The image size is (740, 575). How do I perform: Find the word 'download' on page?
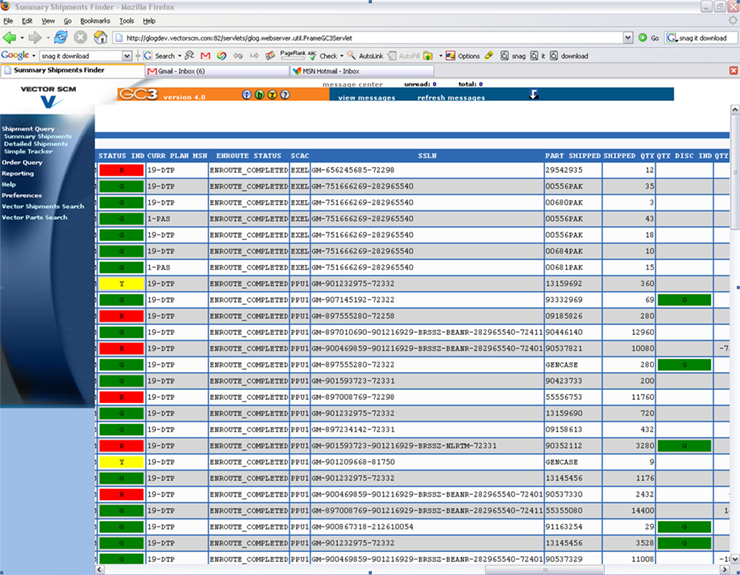569,56
